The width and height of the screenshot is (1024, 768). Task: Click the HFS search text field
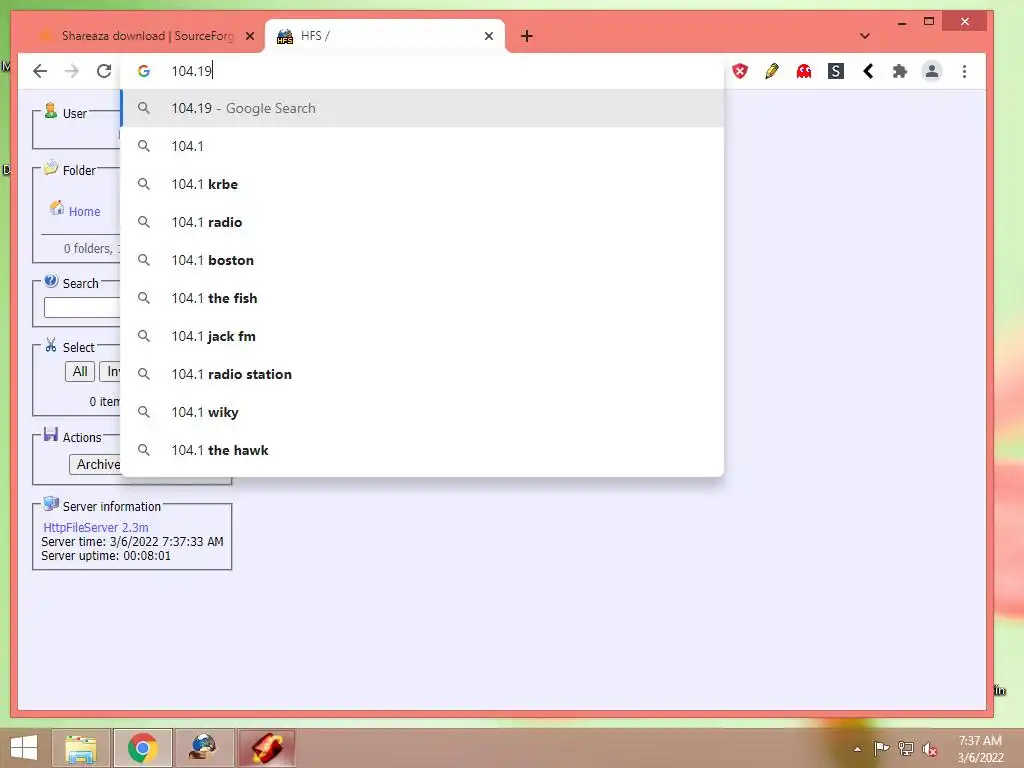click(82, 308)
